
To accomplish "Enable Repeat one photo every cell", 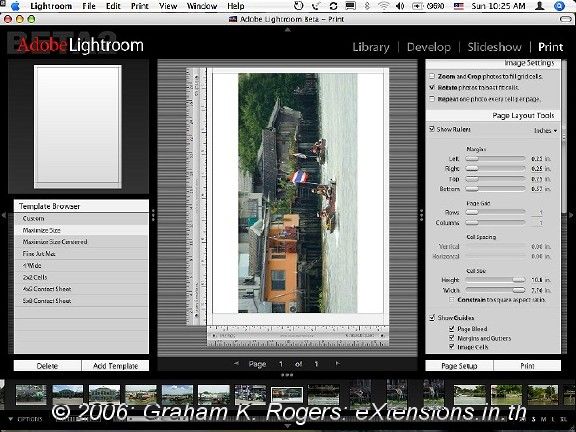I will [x=432, y=99].
